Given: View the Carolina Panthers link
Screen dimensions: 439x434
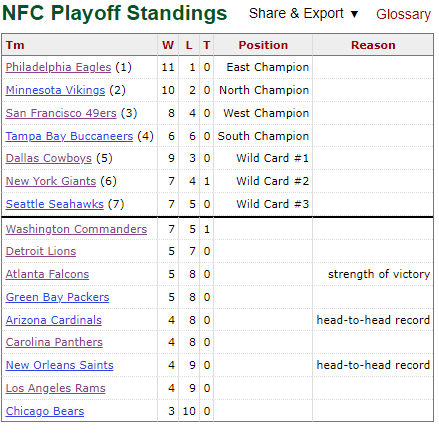Looking at the screenshot, I should [54, 342].
